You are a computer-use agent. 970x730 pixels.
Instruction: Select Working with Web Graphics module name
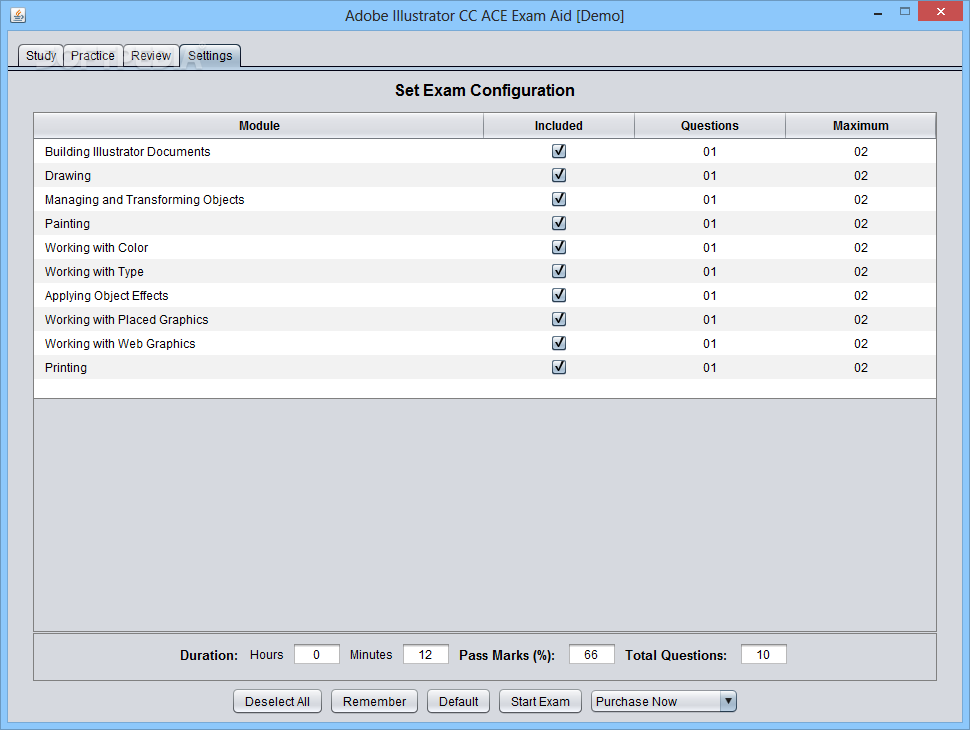point(120,343)
